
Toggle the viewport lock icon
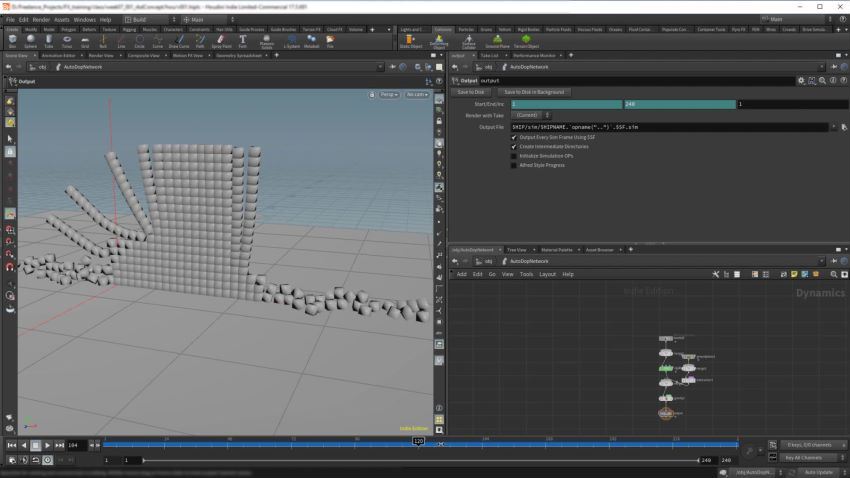click(x=371, y=95)
